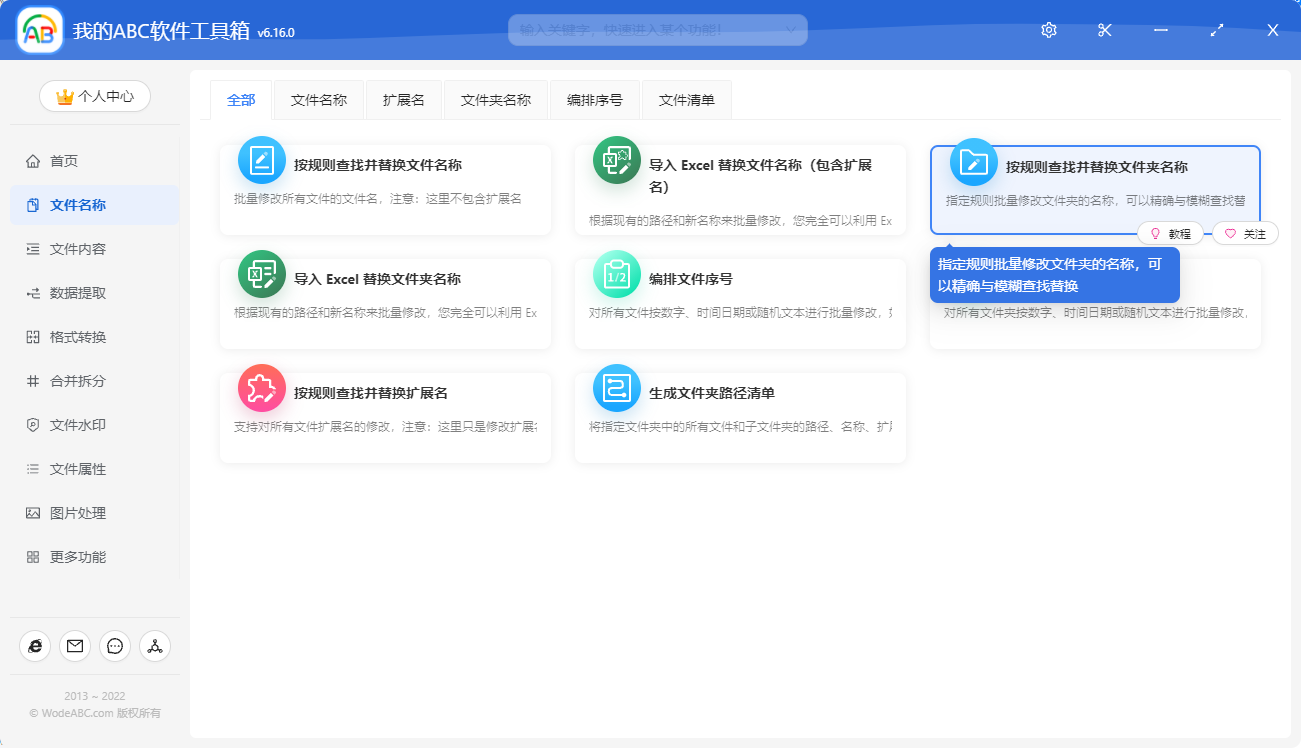Open the search keyword dropdown arrow
Image resolution: width=1301 pixels, height=748 pixels.
[793, 30]
